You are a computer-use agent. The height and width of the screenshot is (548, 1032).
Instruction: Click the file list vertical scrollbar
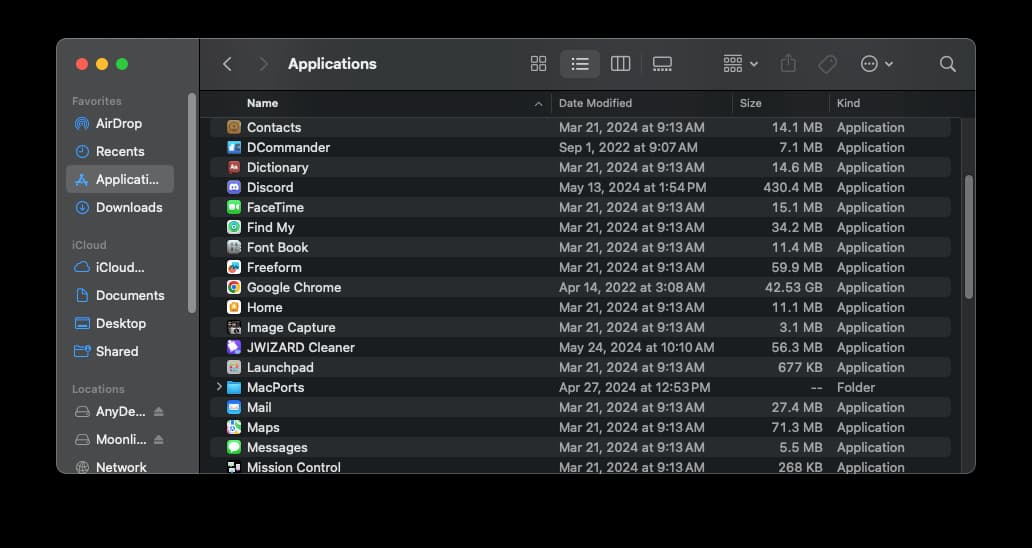[x=968, y=237]
